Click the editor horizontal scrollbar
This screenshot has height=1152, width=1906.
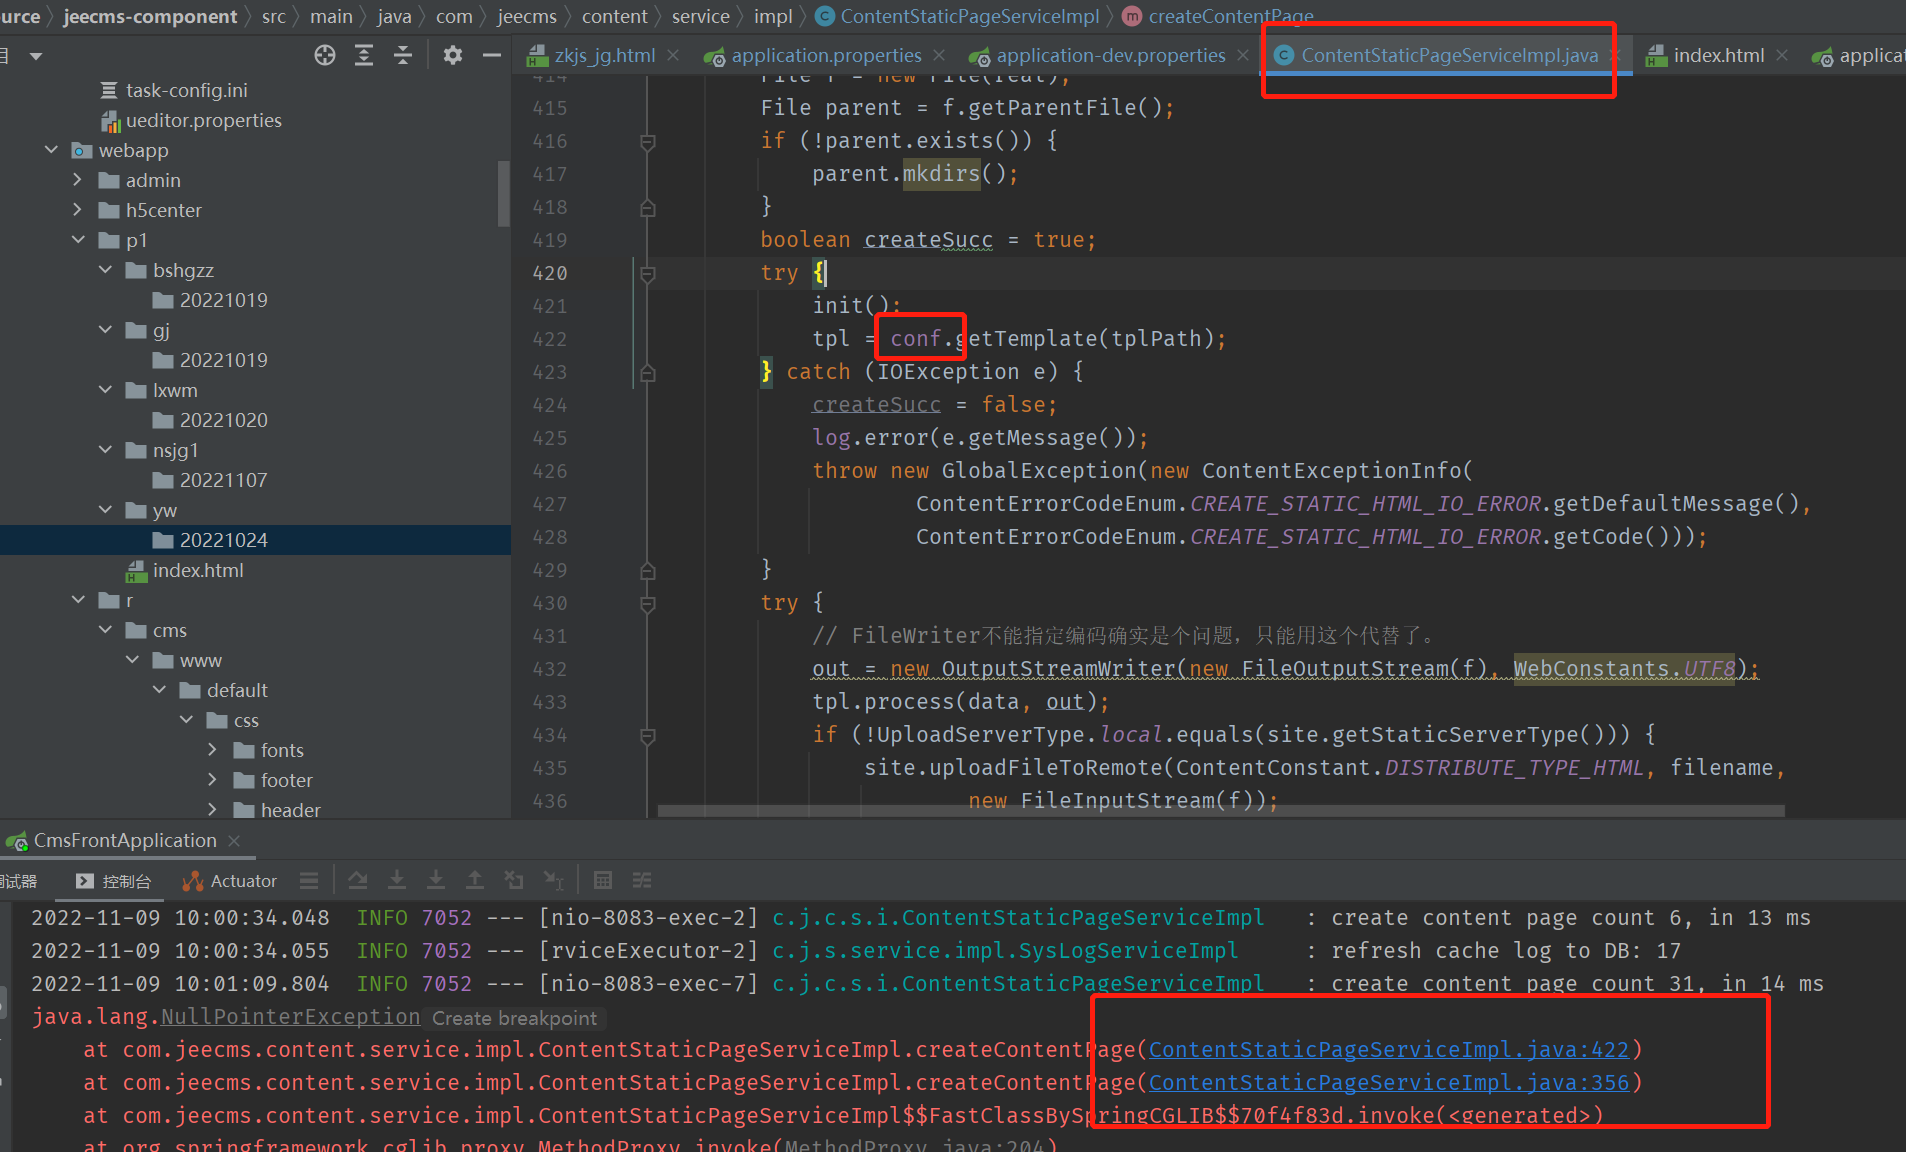pos(1220,811)
